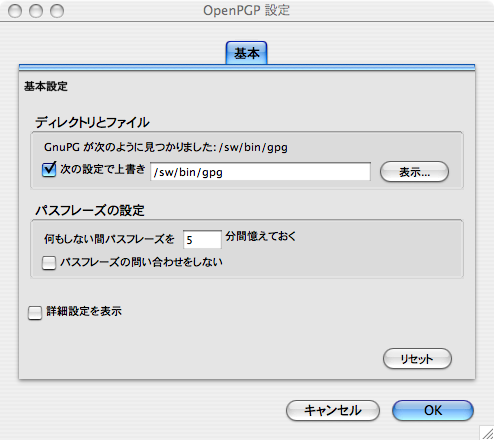494x440 pixels.
Task: Click the GnuPG found path message text
Action: [166, 147]
